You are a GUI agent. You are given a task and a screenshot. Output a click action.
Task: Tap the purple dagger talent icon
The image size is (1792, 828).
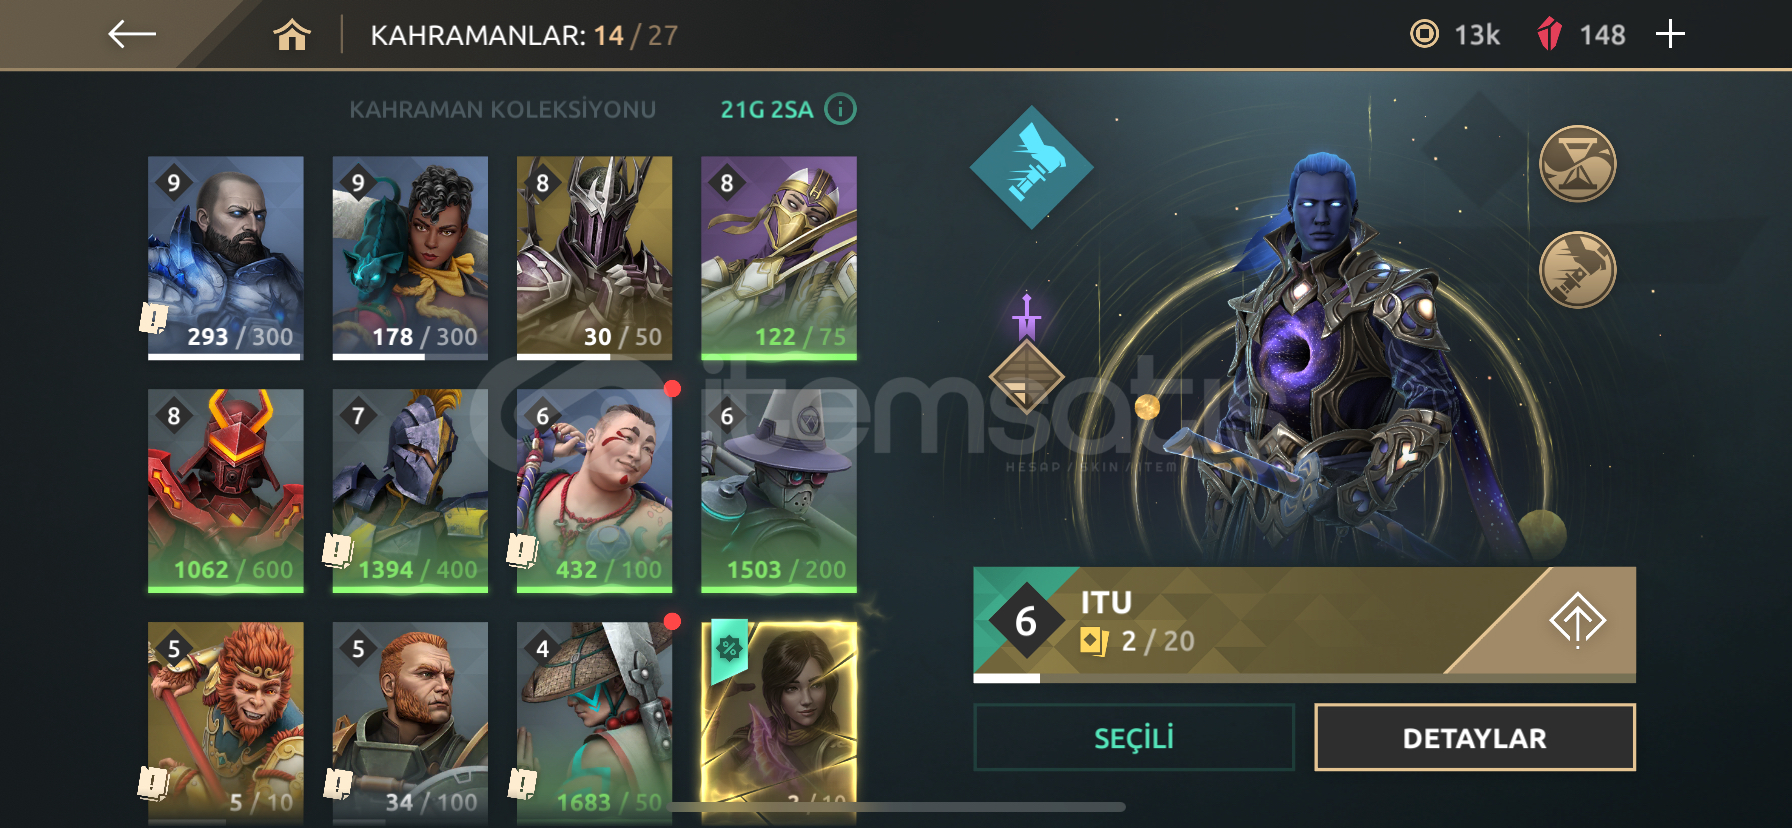click(1026, 318)
